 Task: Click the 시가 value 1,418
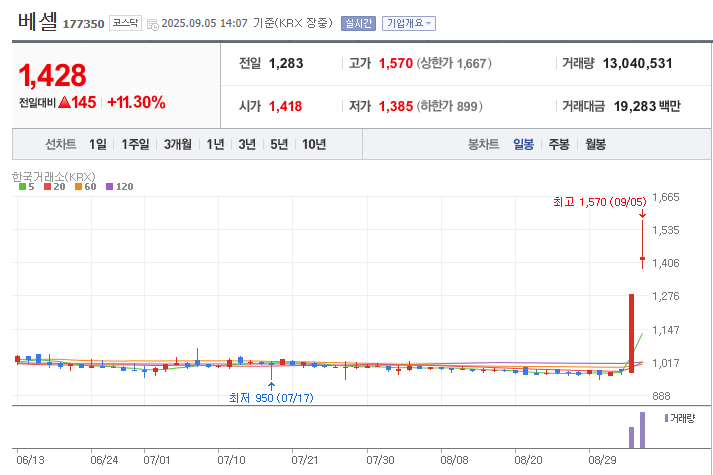285,106
